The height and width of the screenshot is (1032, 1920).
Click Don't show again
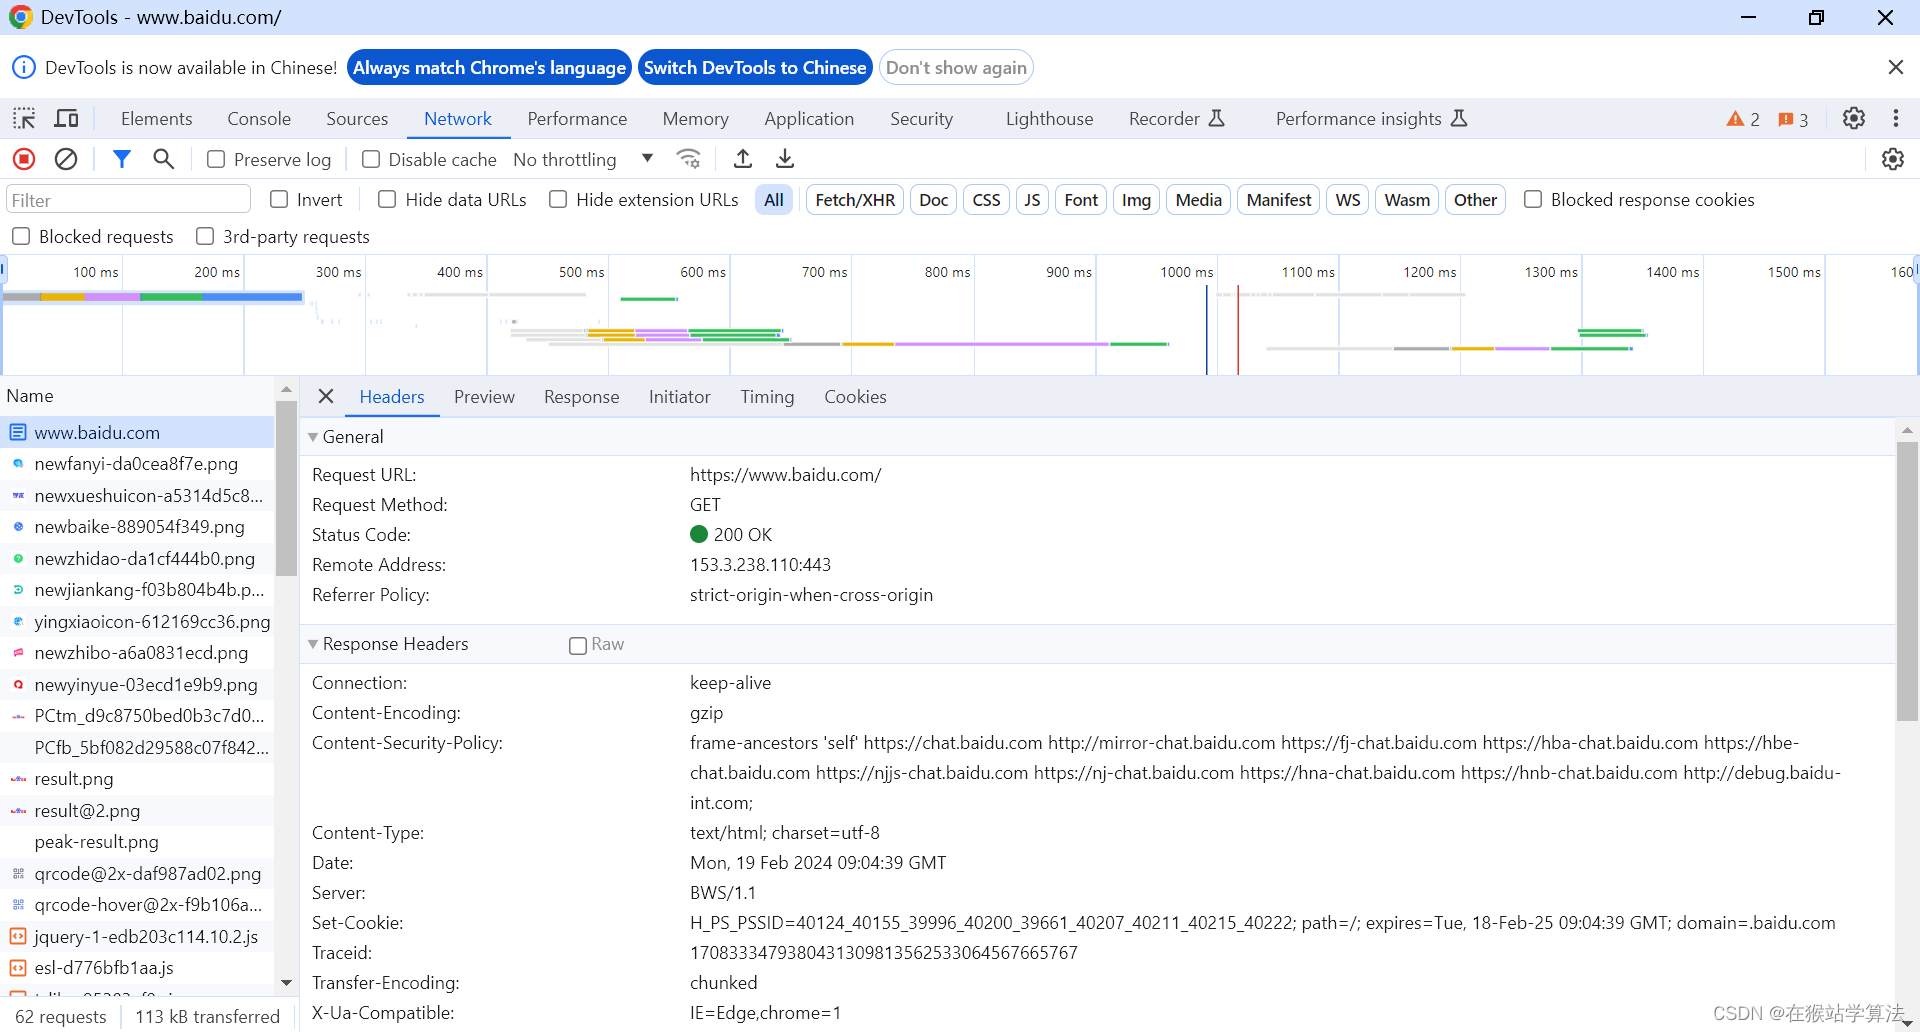point(956,67)
